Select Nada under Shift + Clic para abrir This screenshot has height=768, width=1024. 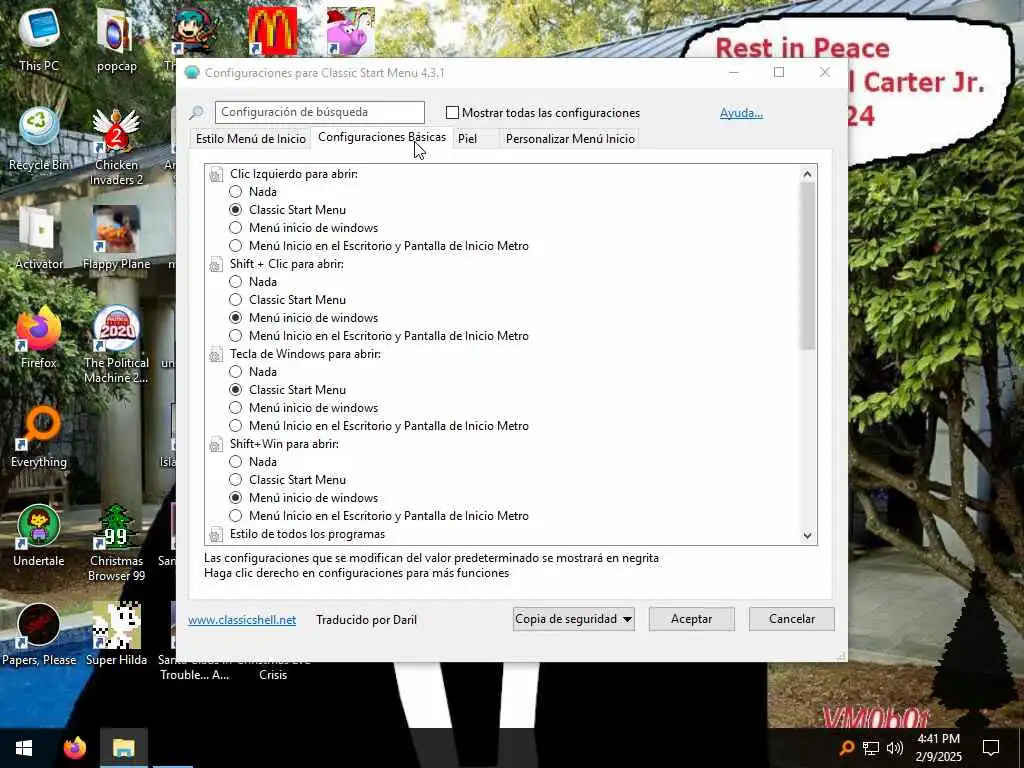point(236,282)
